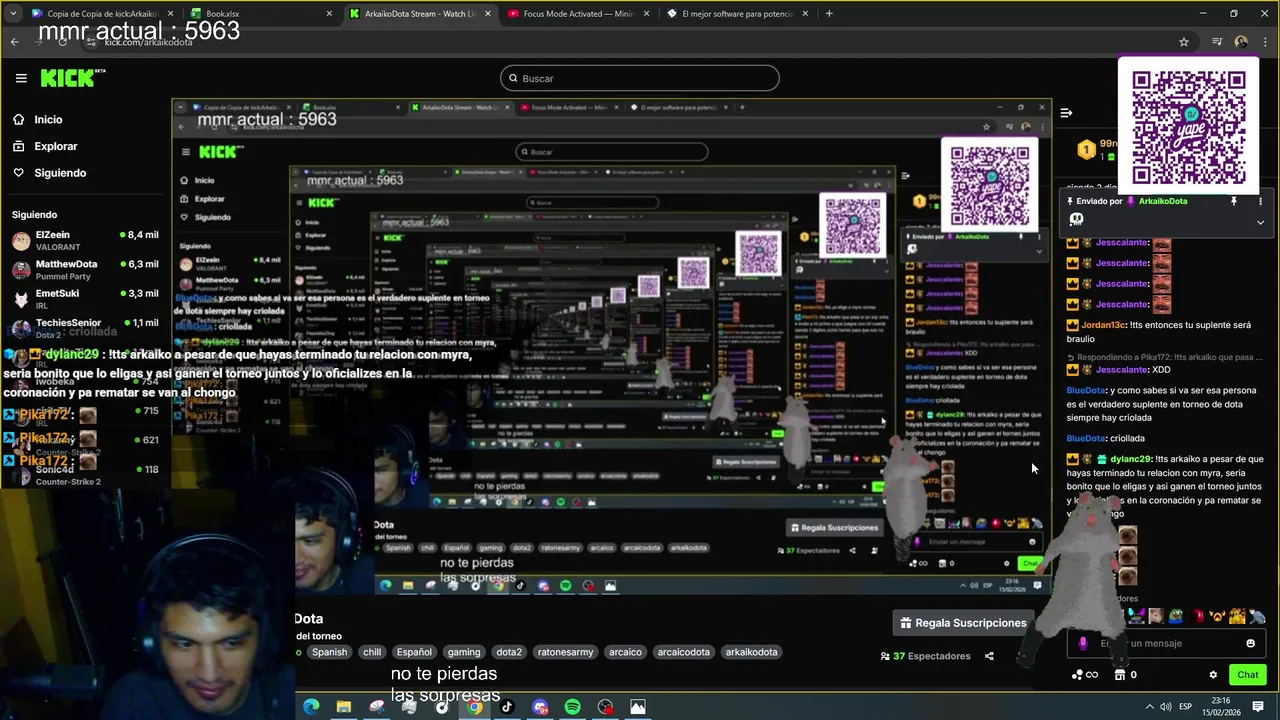1280x720 pixels.
Task: Collapse the chat panel arrow
Action: [1066, 113]
